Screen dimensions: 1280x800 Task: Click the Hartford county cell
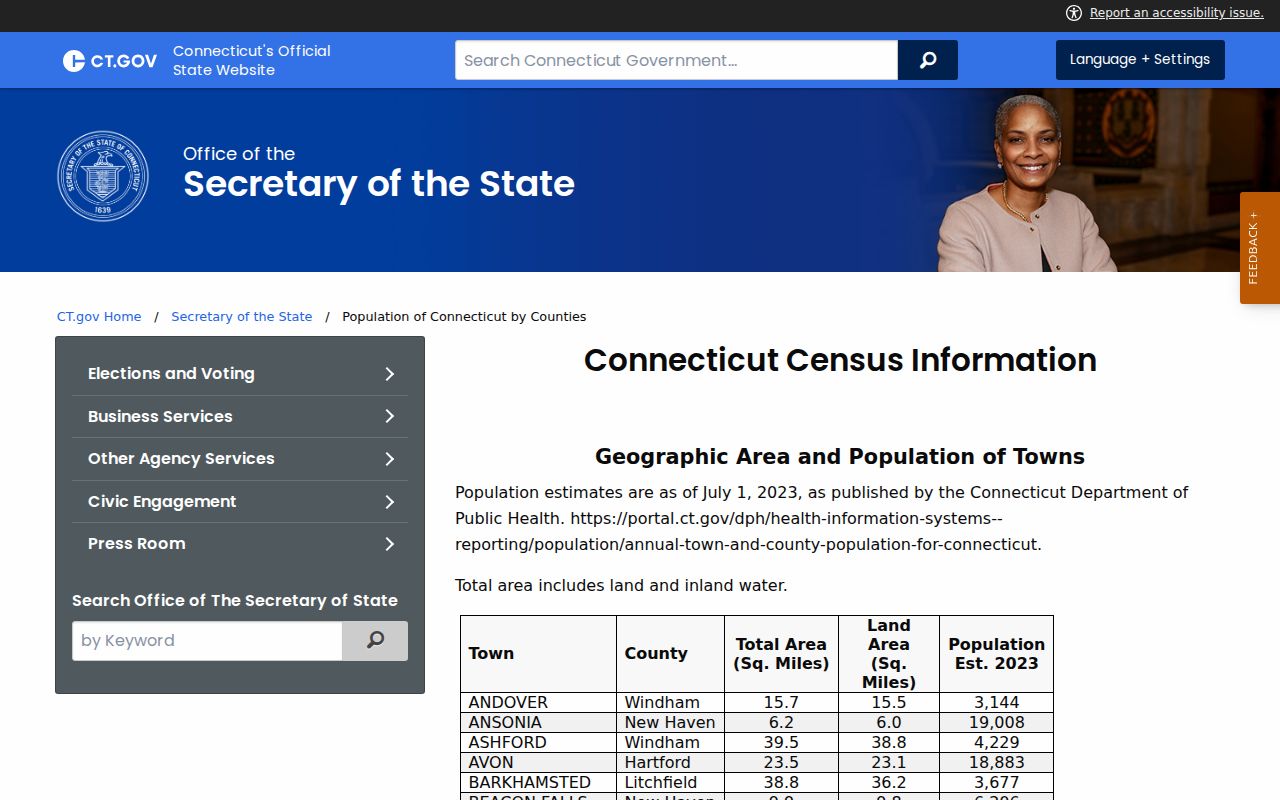(x=670, y=763)
